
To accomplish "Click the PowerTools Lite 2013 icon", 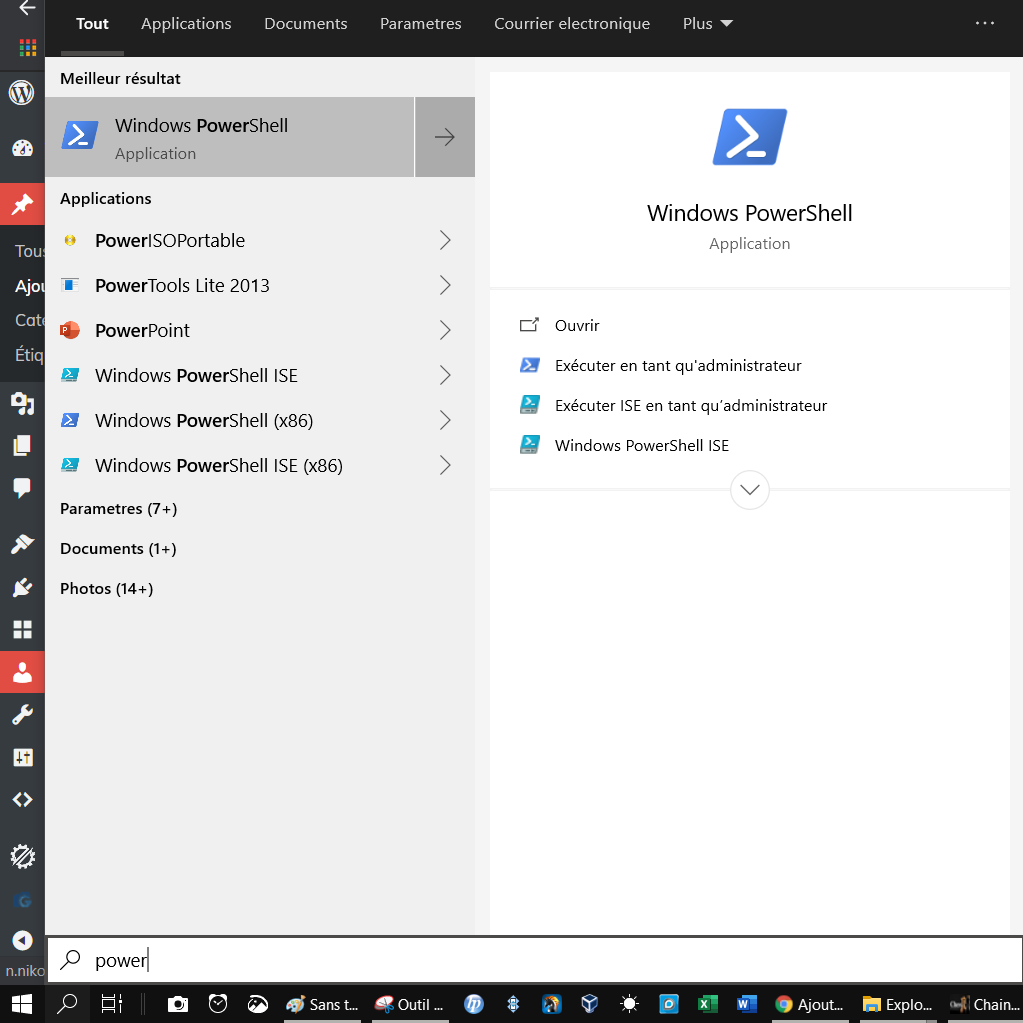I will pyautogui.click(x=70, y=285).
